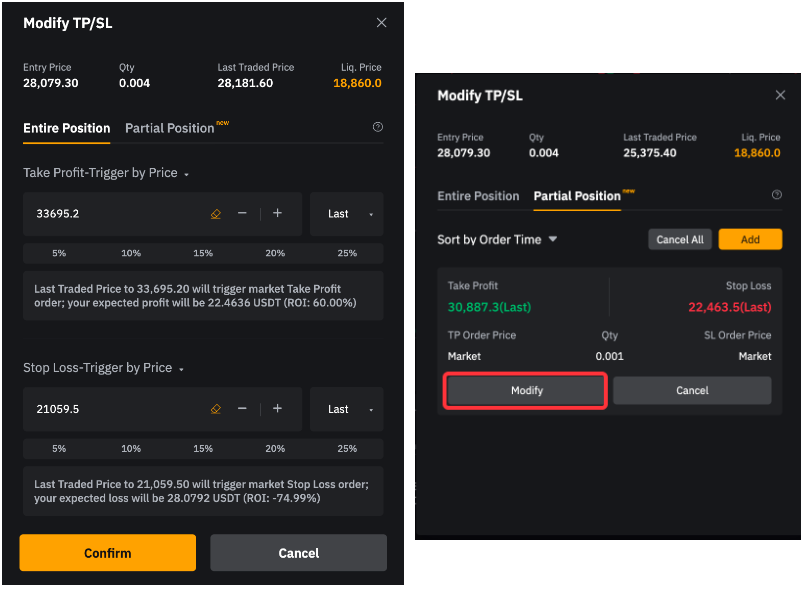Viewport: 804px width, 589px height.
Task: Click the Cancel All button
Action: (679, 240)
